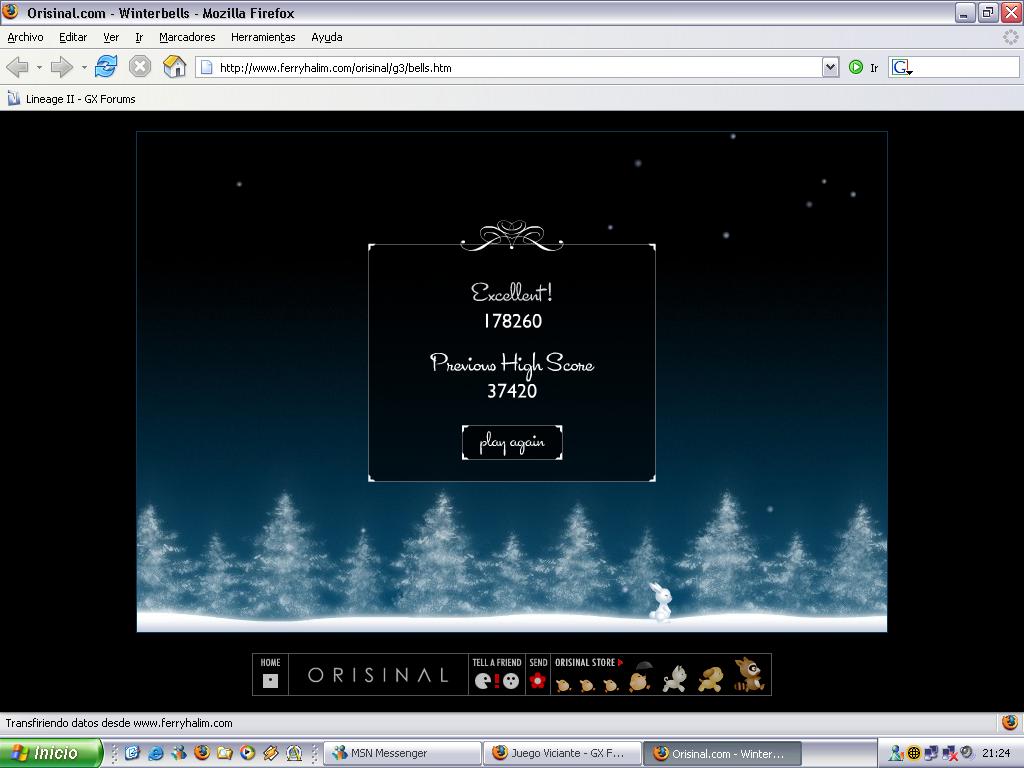Click the Transfiriendo datos status bar text

click(119, 723)
